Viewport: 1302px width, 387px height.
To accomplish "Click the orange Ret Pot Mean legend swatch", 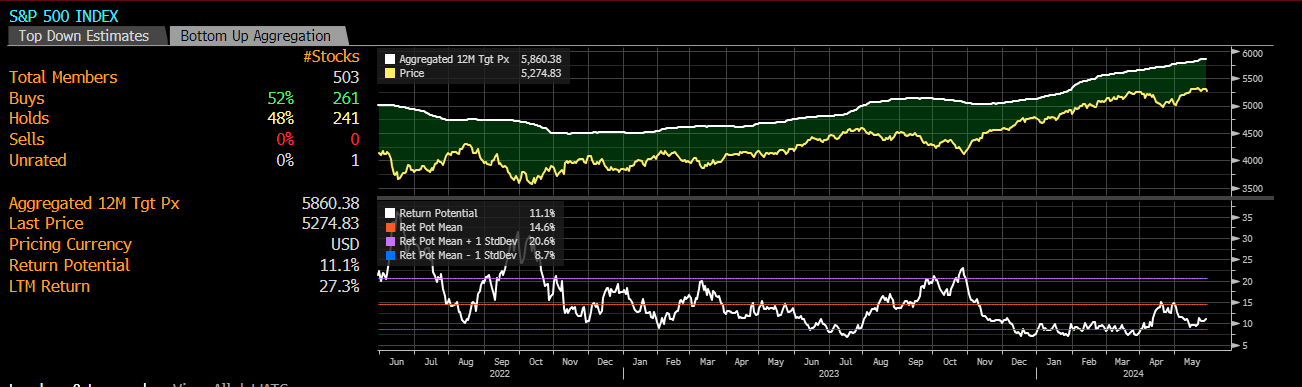I will point(390,227).
